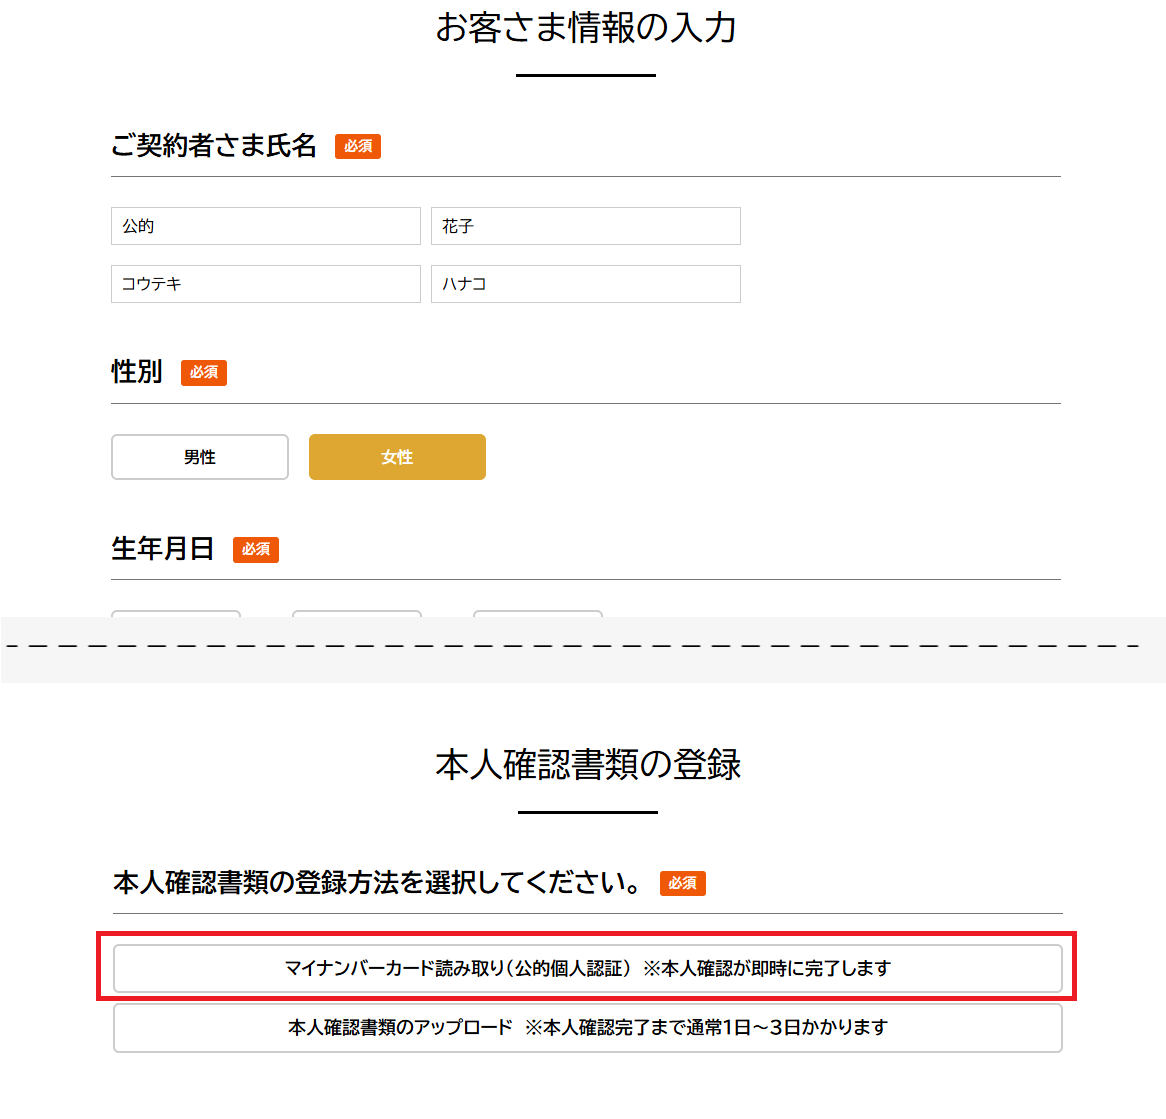Viewport: 1166px width, 1119px height.
Task: Click 必須 badge next to 生年月日
Action: pos(256,550)
